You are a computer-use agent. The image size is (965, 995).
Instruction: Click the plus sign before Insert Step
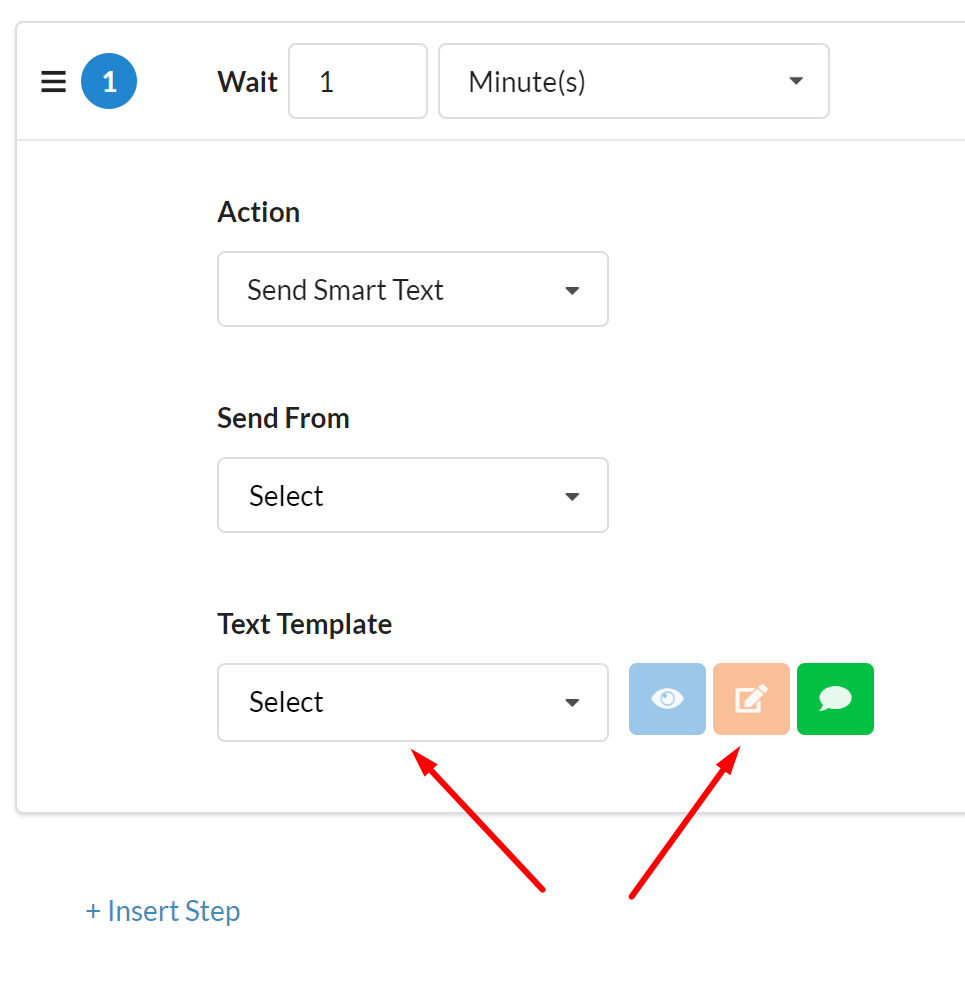click(x=93, y=911)
